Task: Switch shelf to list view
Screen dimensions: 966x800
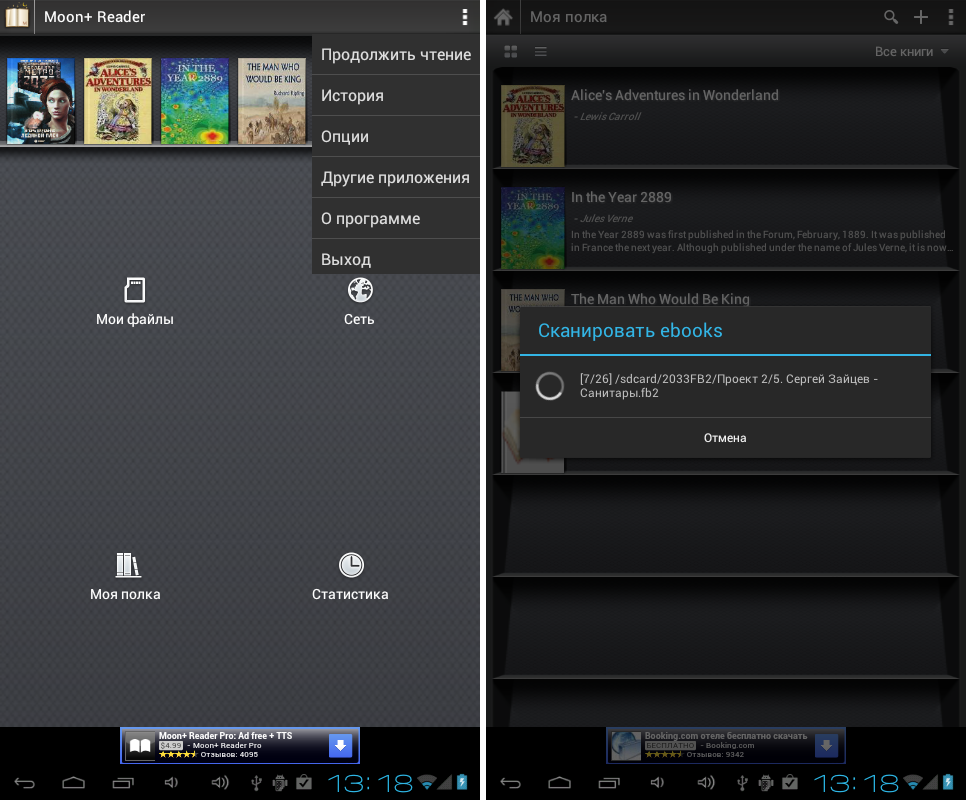Action: tap(541, 52)
